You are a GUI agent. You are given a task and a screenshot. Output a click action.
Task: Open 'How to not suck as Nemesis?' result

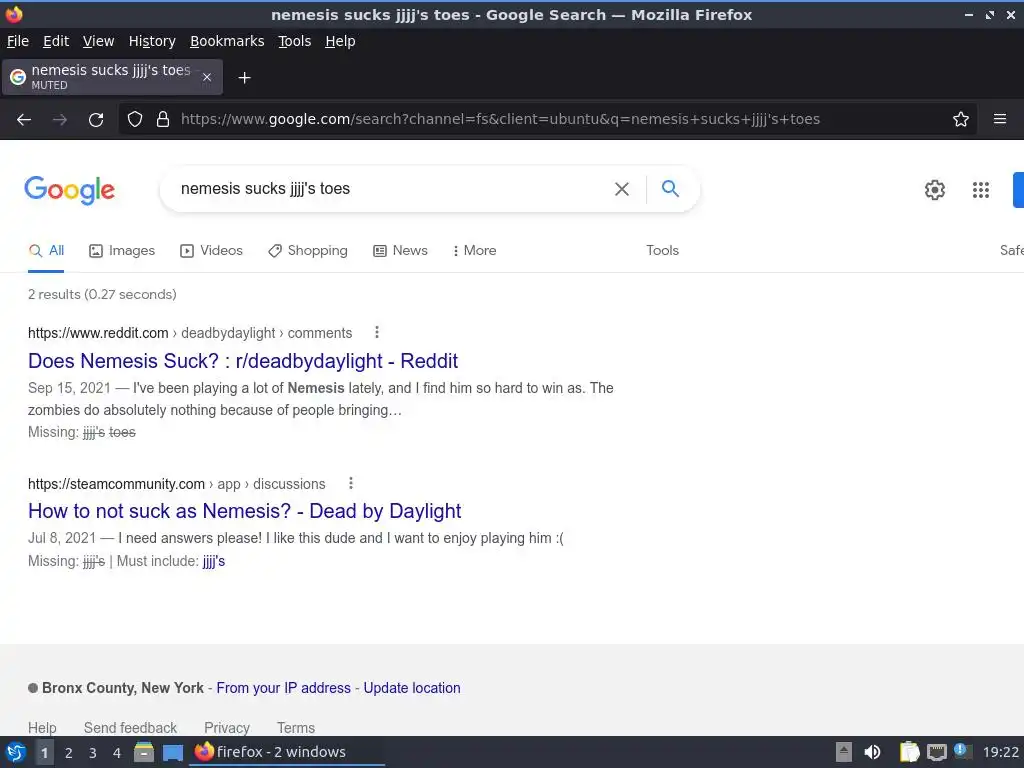click(x=244, y=511)
